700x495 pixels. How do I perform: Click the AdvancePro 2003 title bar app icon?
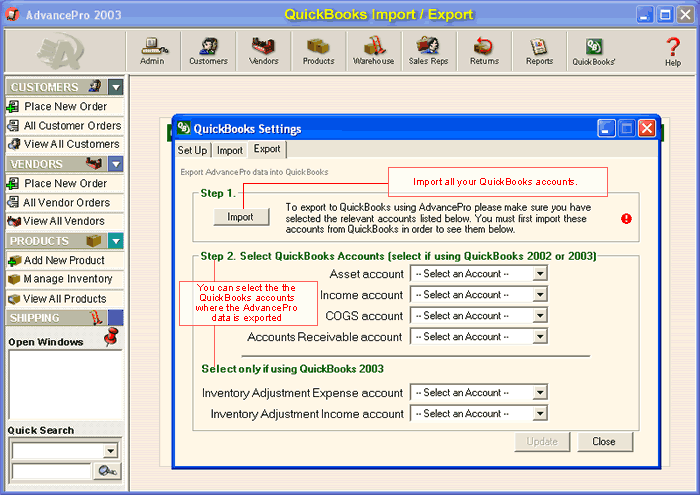tap(12, 14)
